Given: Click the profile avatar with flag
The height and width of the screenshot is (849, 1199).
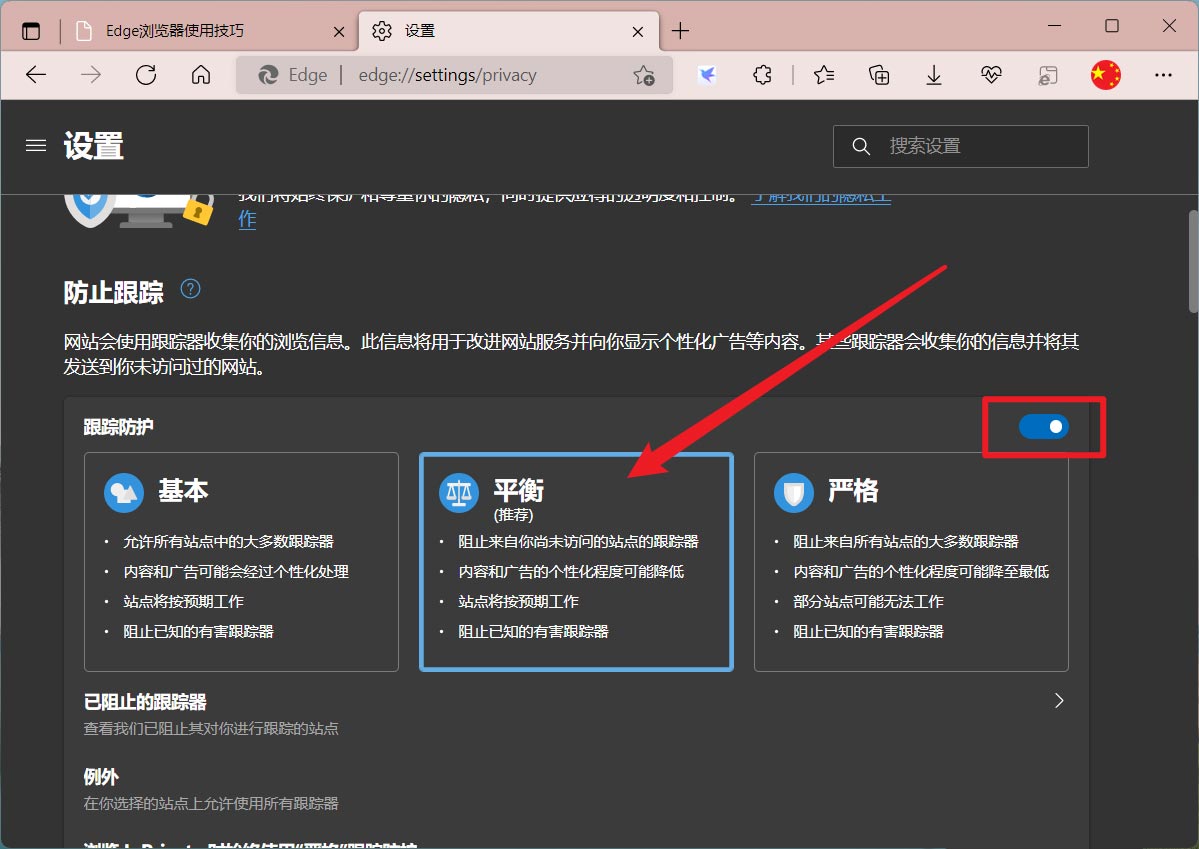Looking at the screenshot, I should [1105, 74].
